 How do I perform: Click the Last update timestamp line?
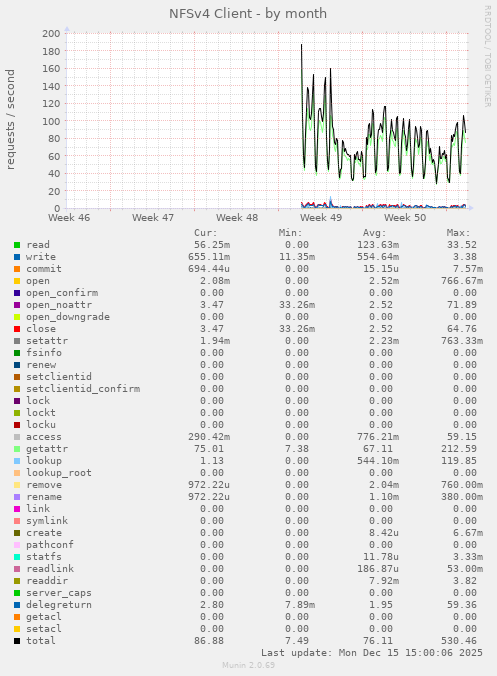(372, 653)
